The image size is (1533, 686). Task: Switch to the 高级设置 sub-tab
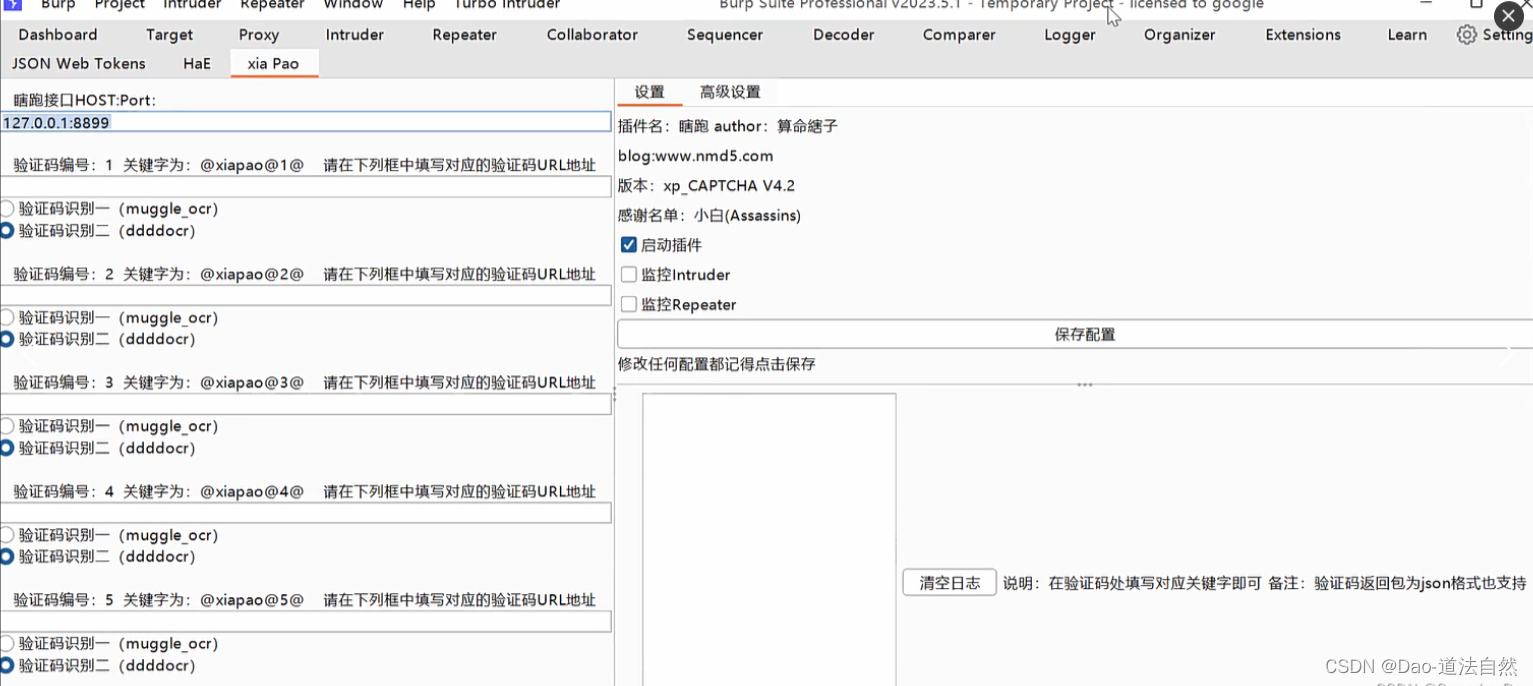click(730, 92)
